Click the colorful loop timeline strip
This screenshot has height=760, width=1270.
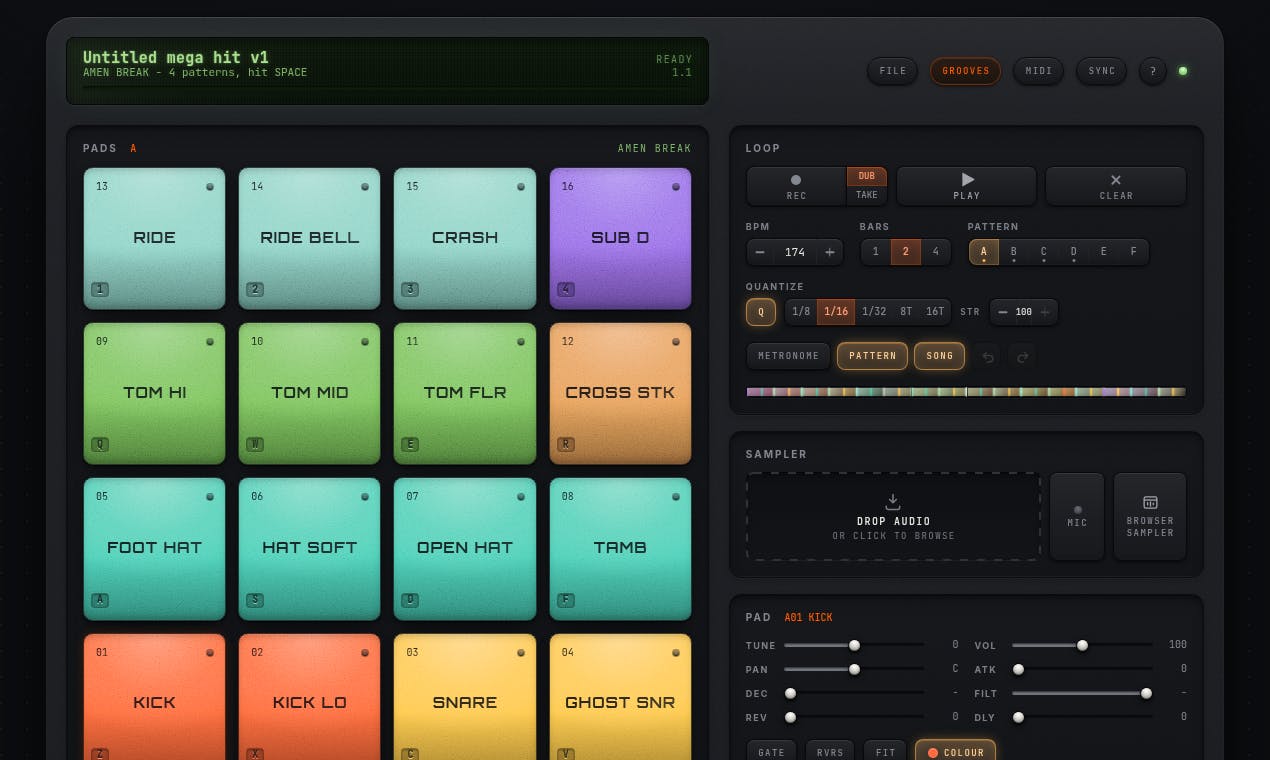(x=966, y=392)
